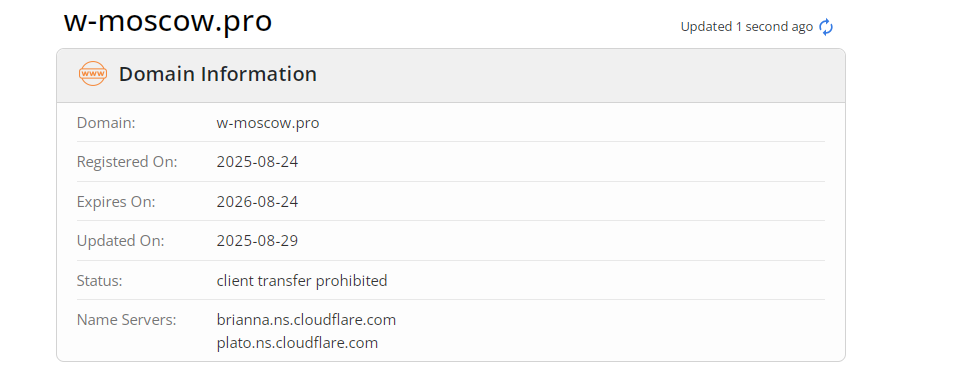
Task: Click the Updated On: label
Action: tap(121, 241)
